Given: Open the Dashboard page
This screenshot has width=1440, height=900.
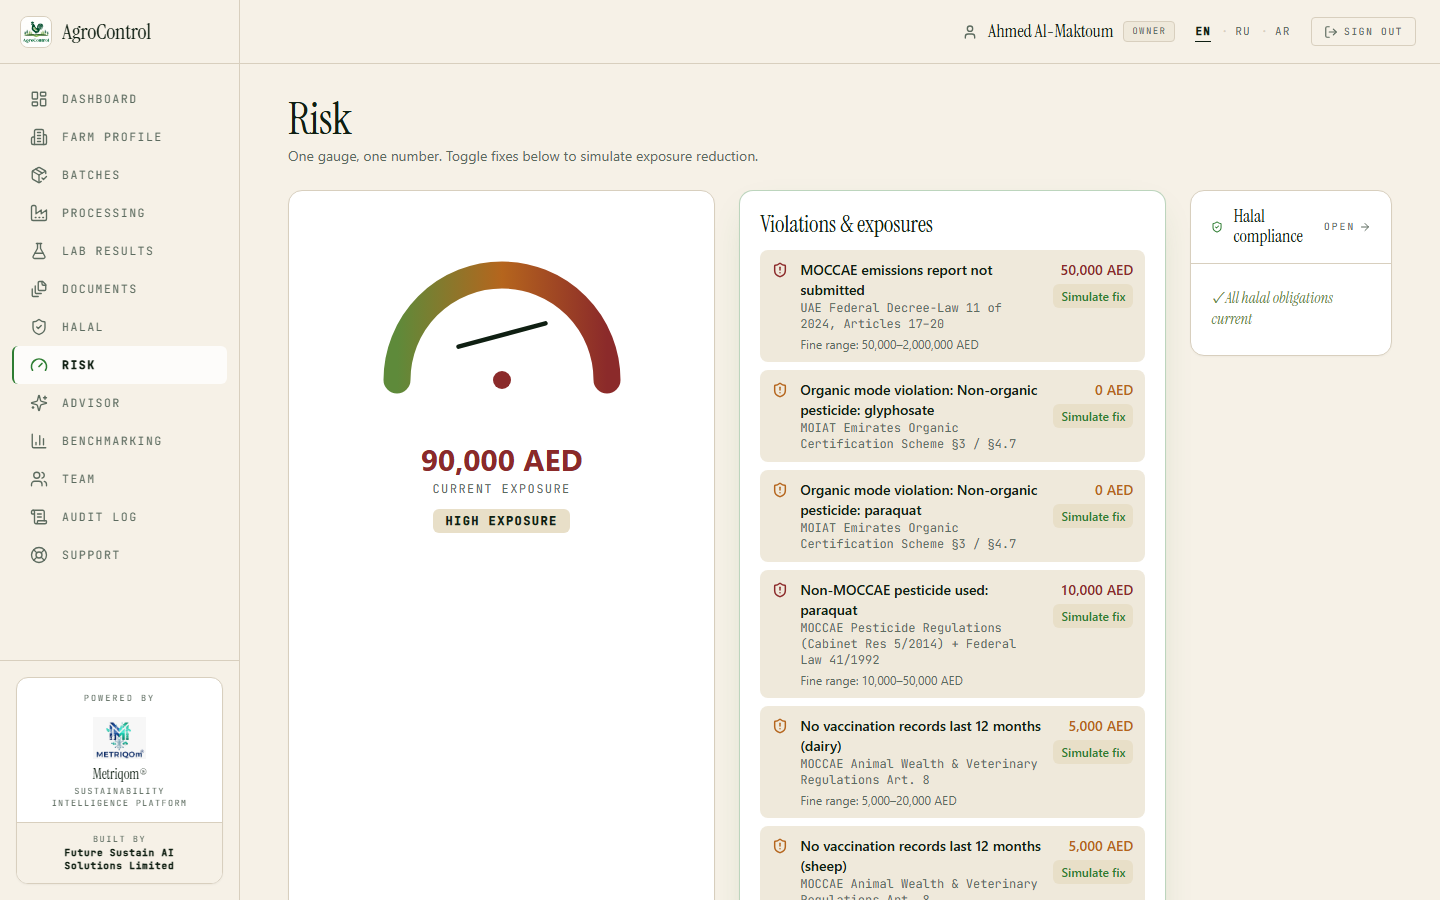Looking at the screenshot, I should tap(120, 99).
